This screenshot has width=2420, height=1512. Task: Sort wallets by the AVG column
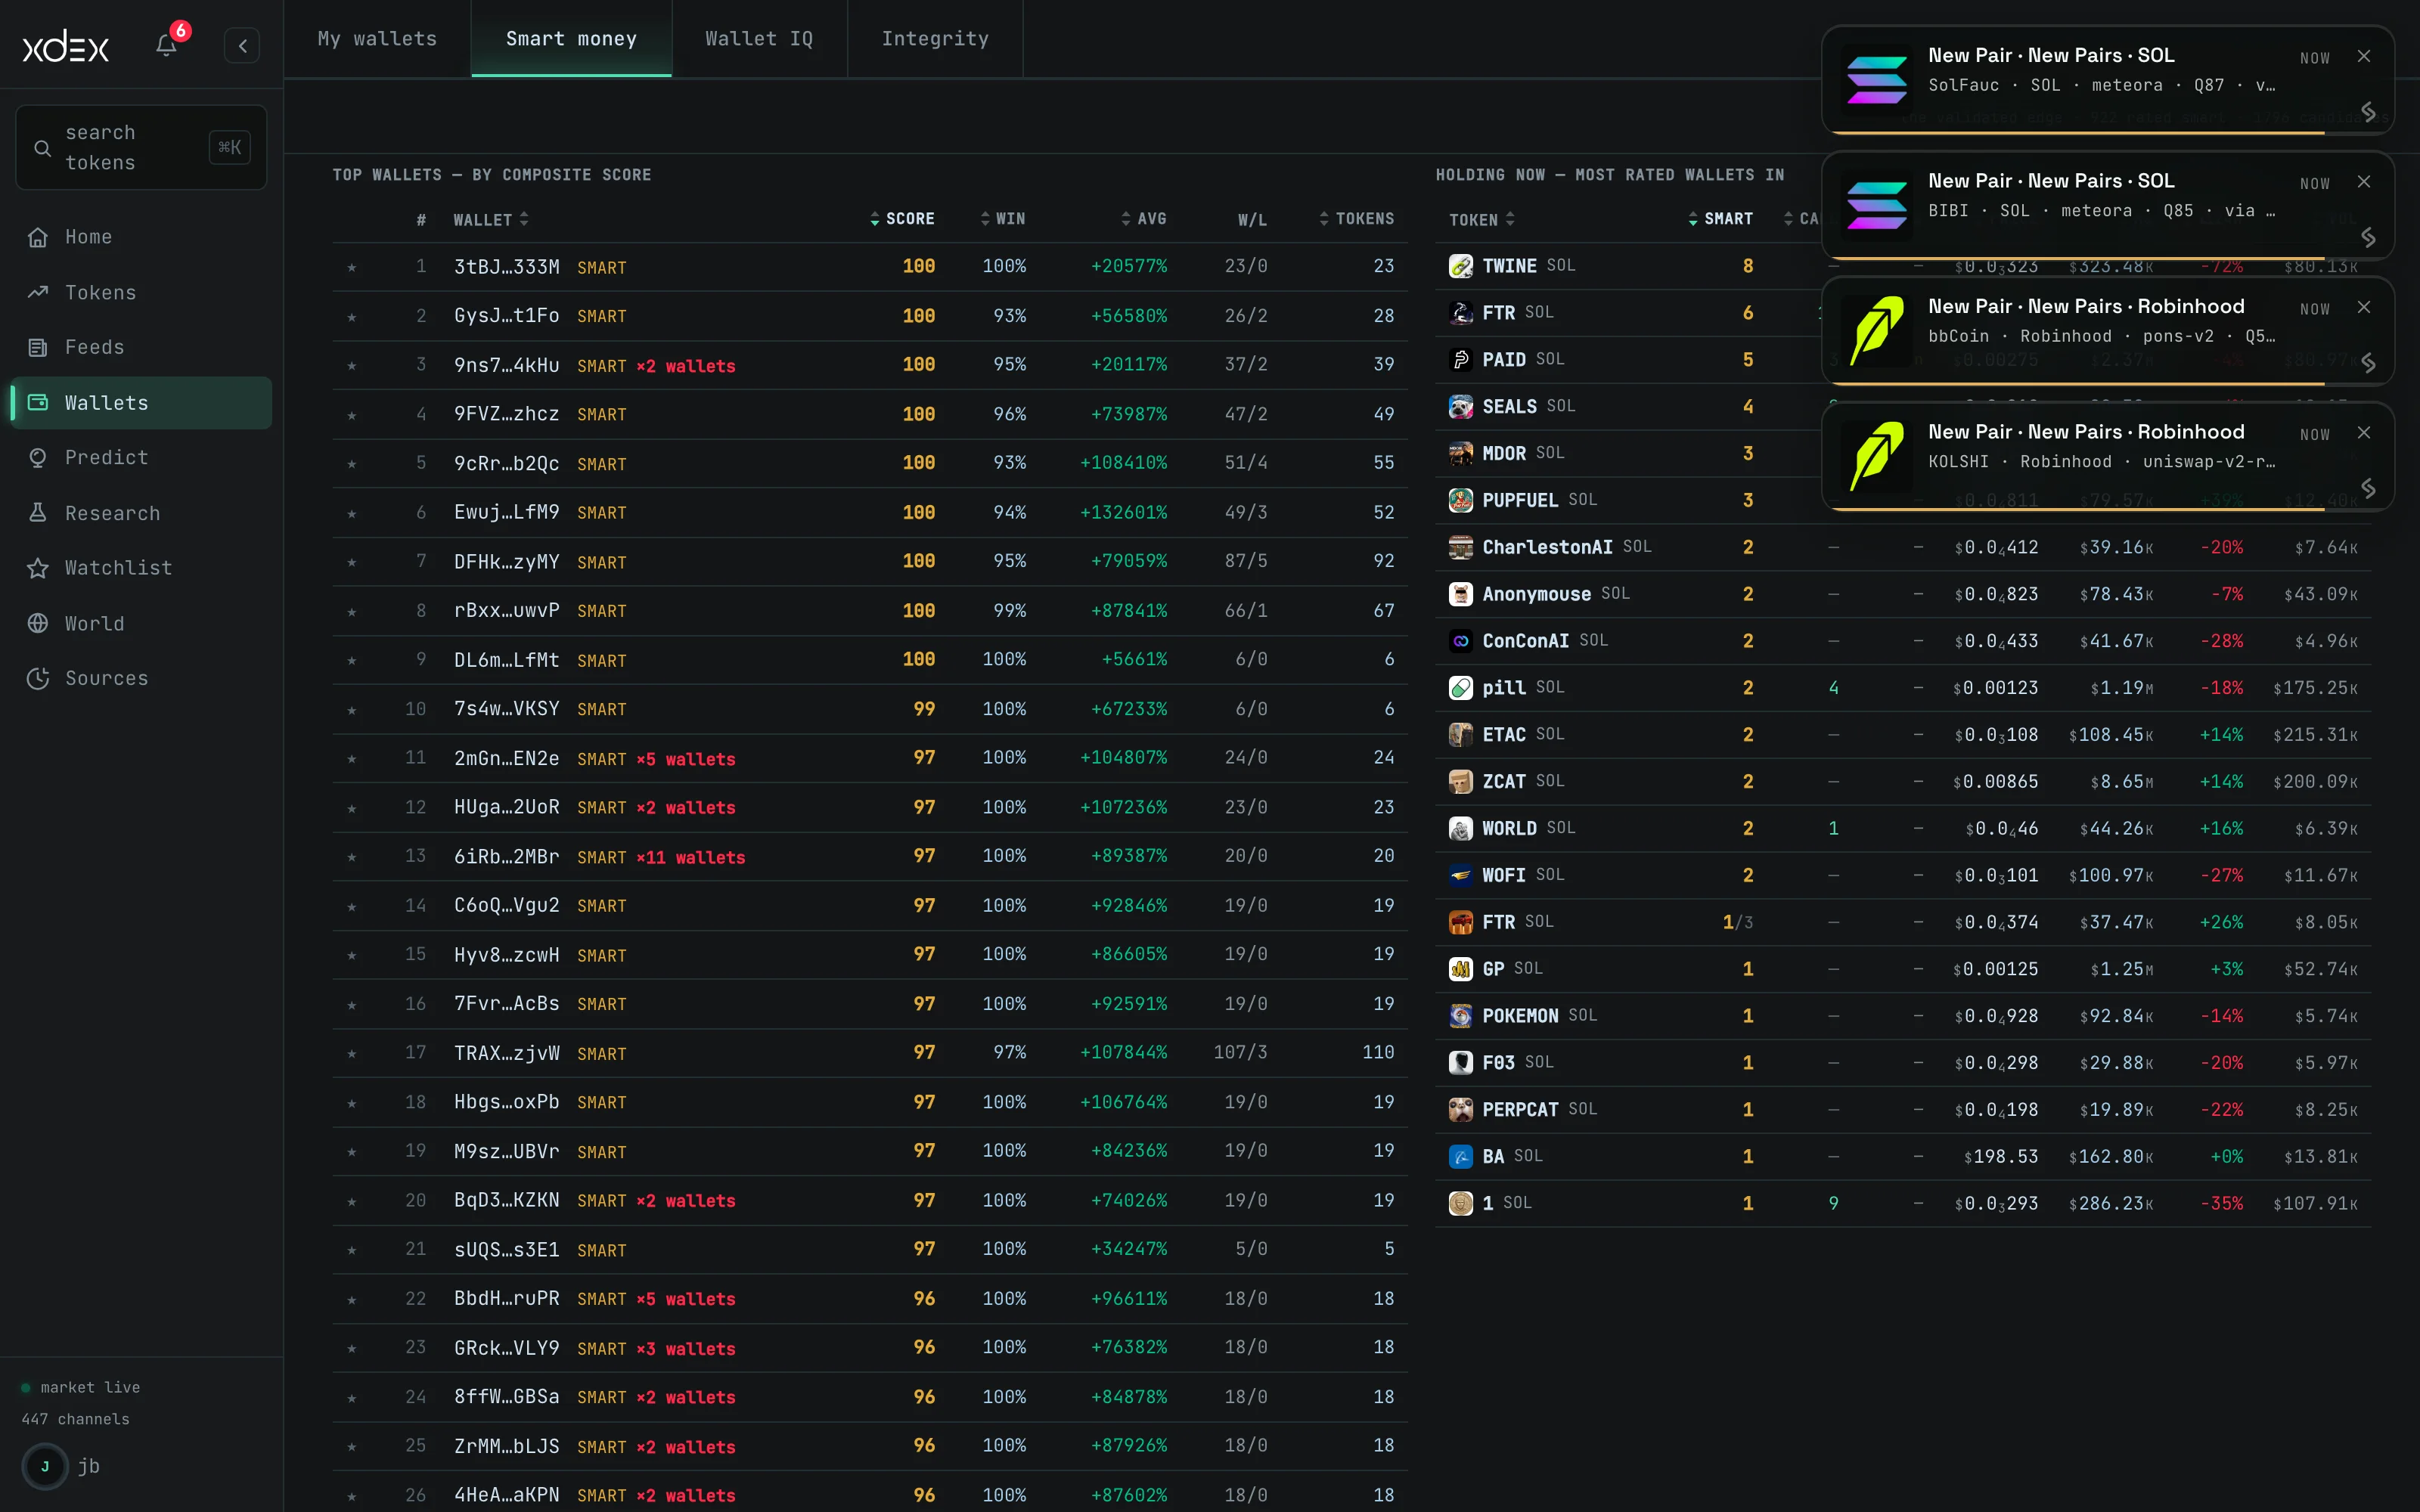tap(1144, 219)
